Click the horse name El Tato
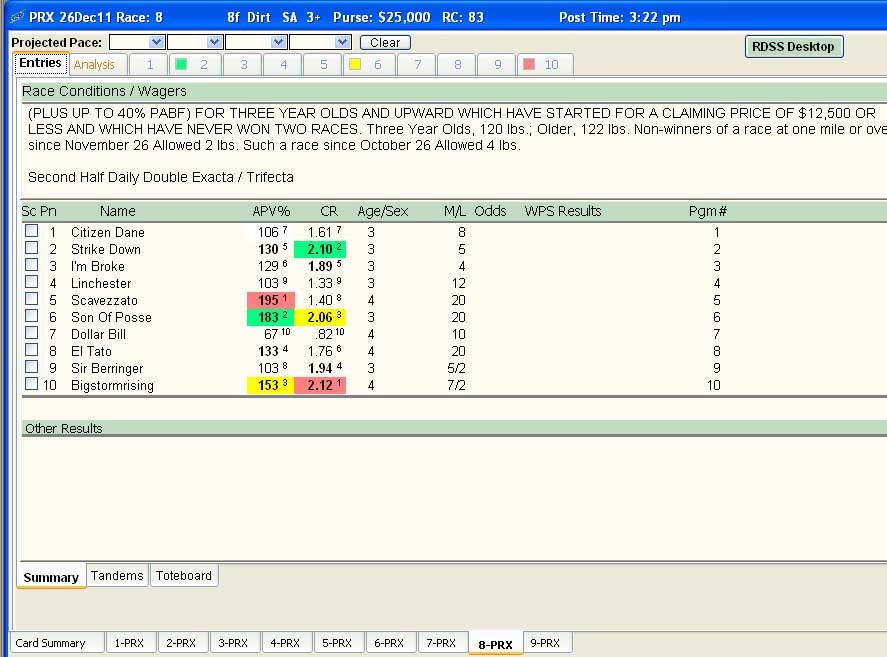Image resolution: width=887 pixels, height=657 pixels. (x=91, y=351)
